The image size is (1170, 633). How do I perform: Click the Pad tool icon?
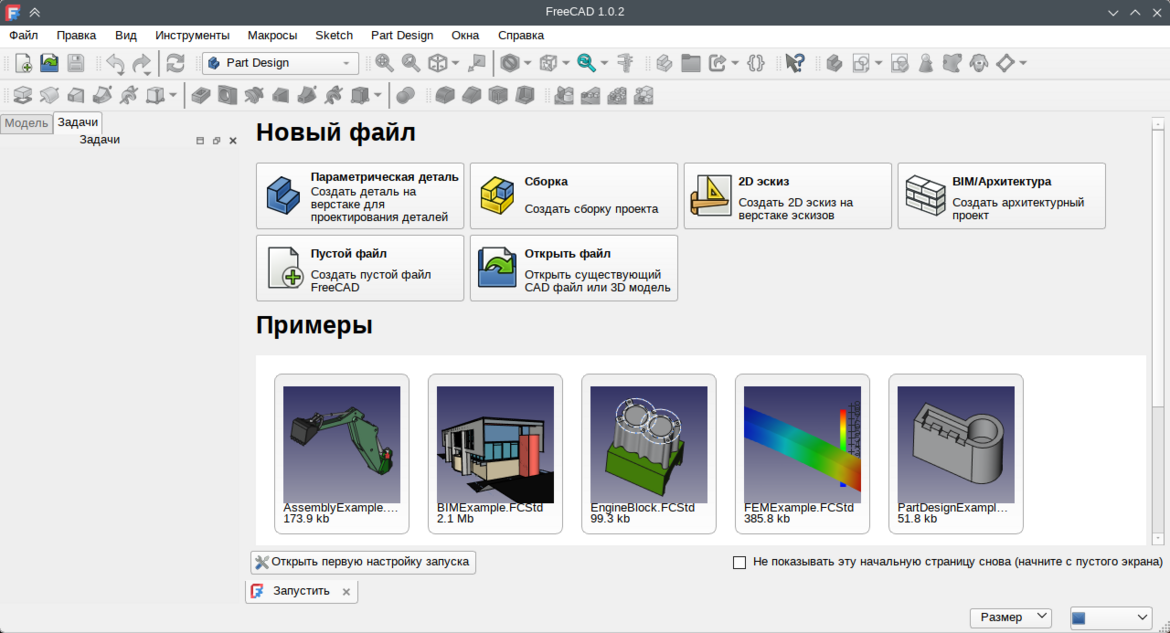tap(22, 96)
